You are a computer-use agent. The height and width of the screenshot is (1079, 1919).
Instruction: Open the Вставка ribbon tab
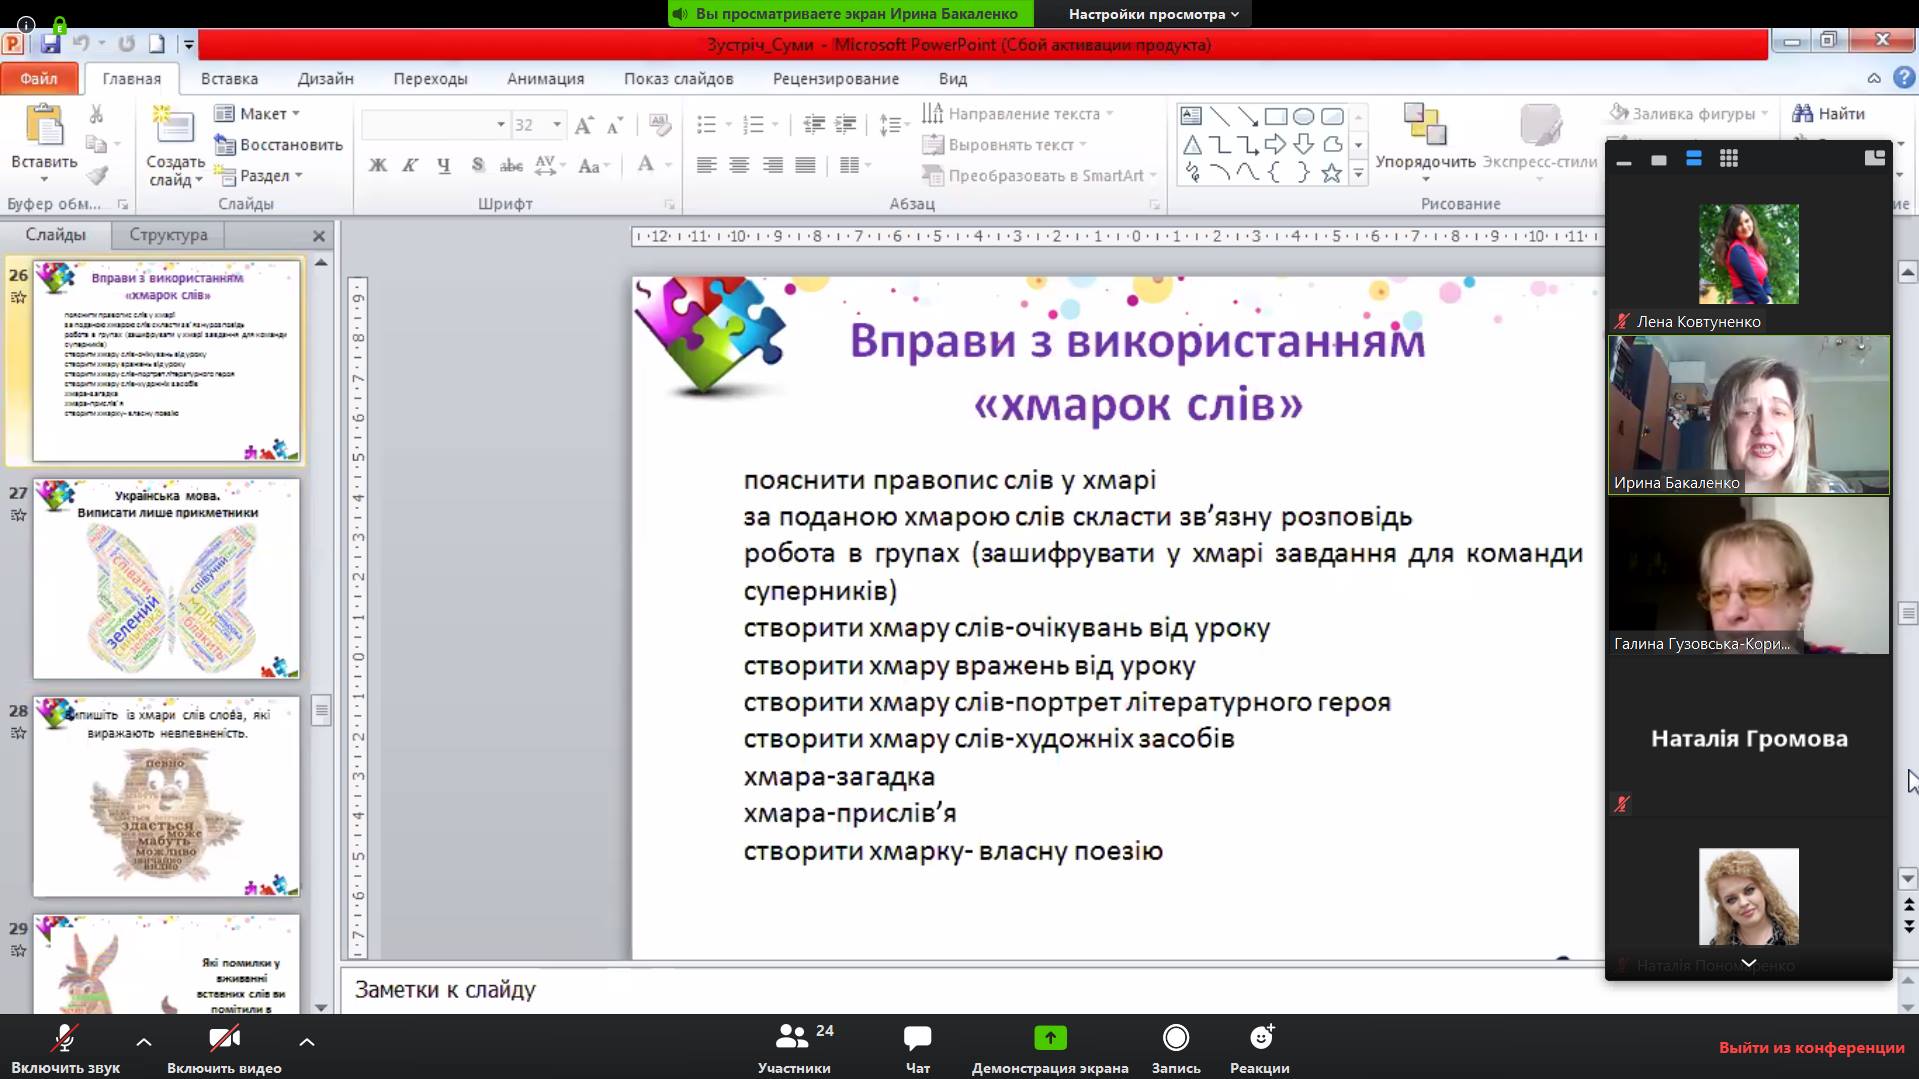tap(229, 78)
